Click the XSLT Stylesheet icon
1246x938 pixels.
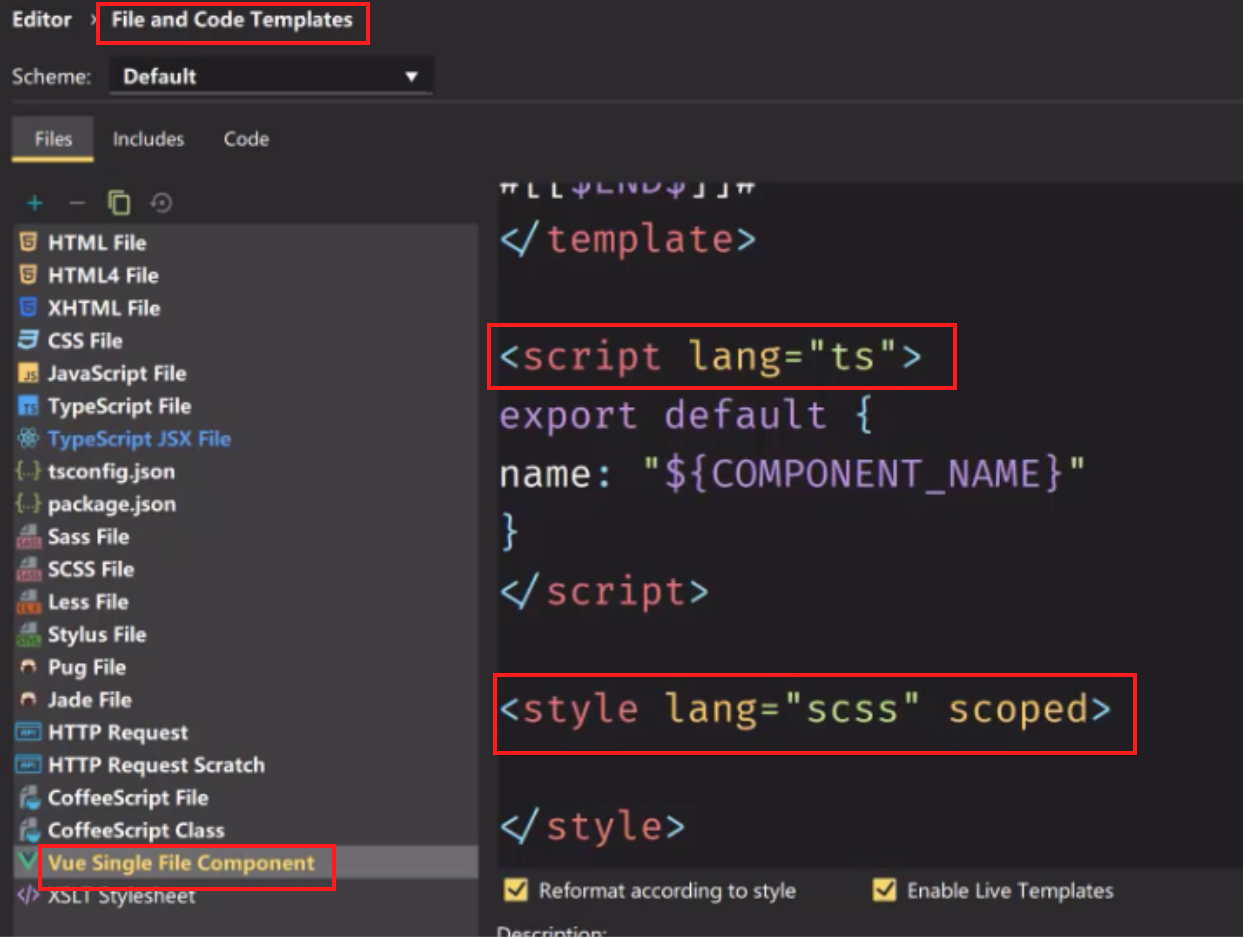point(27,895)
